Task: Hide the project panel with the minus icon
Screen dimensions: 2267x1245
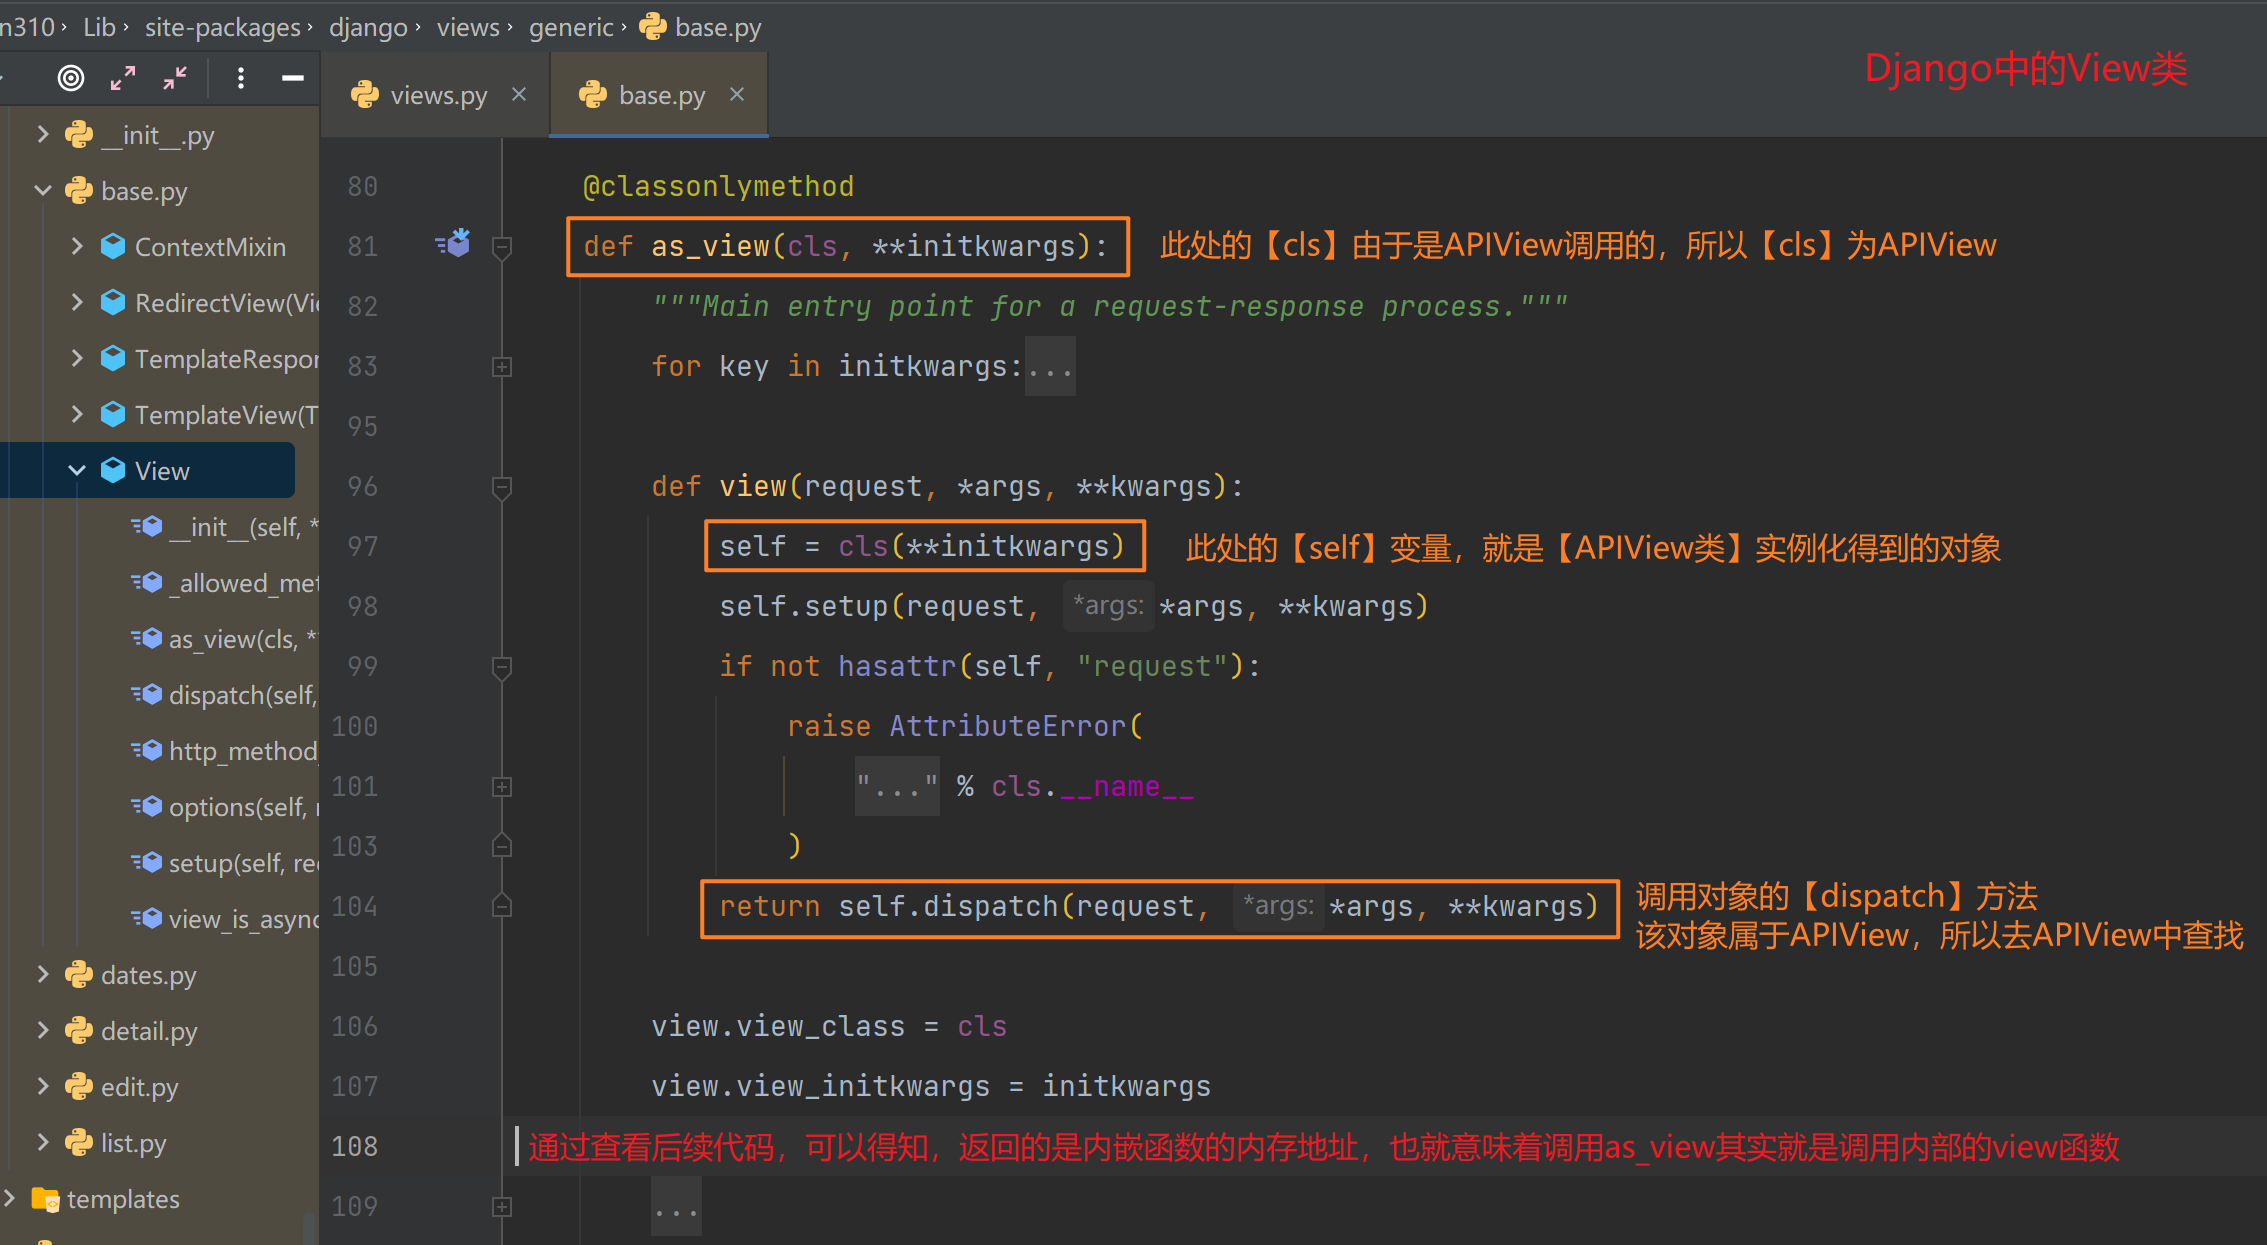Action: [x=293, y=78]
